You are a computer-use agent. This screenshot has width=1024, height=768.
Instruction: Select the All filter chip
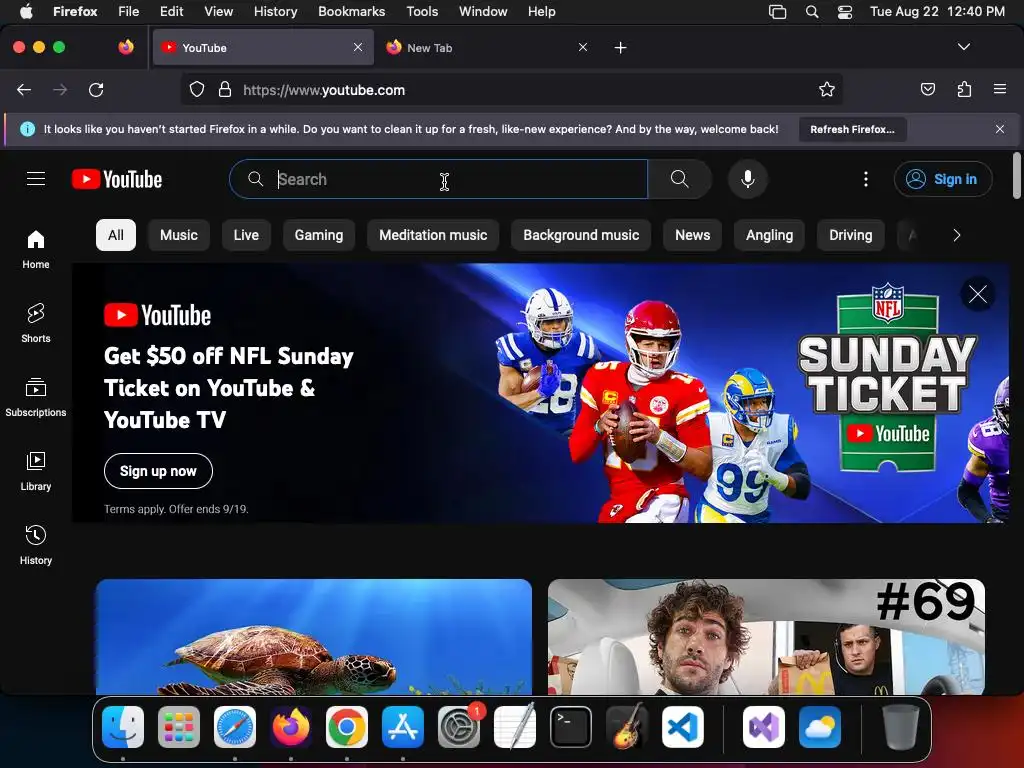click(x=116, y=235)
